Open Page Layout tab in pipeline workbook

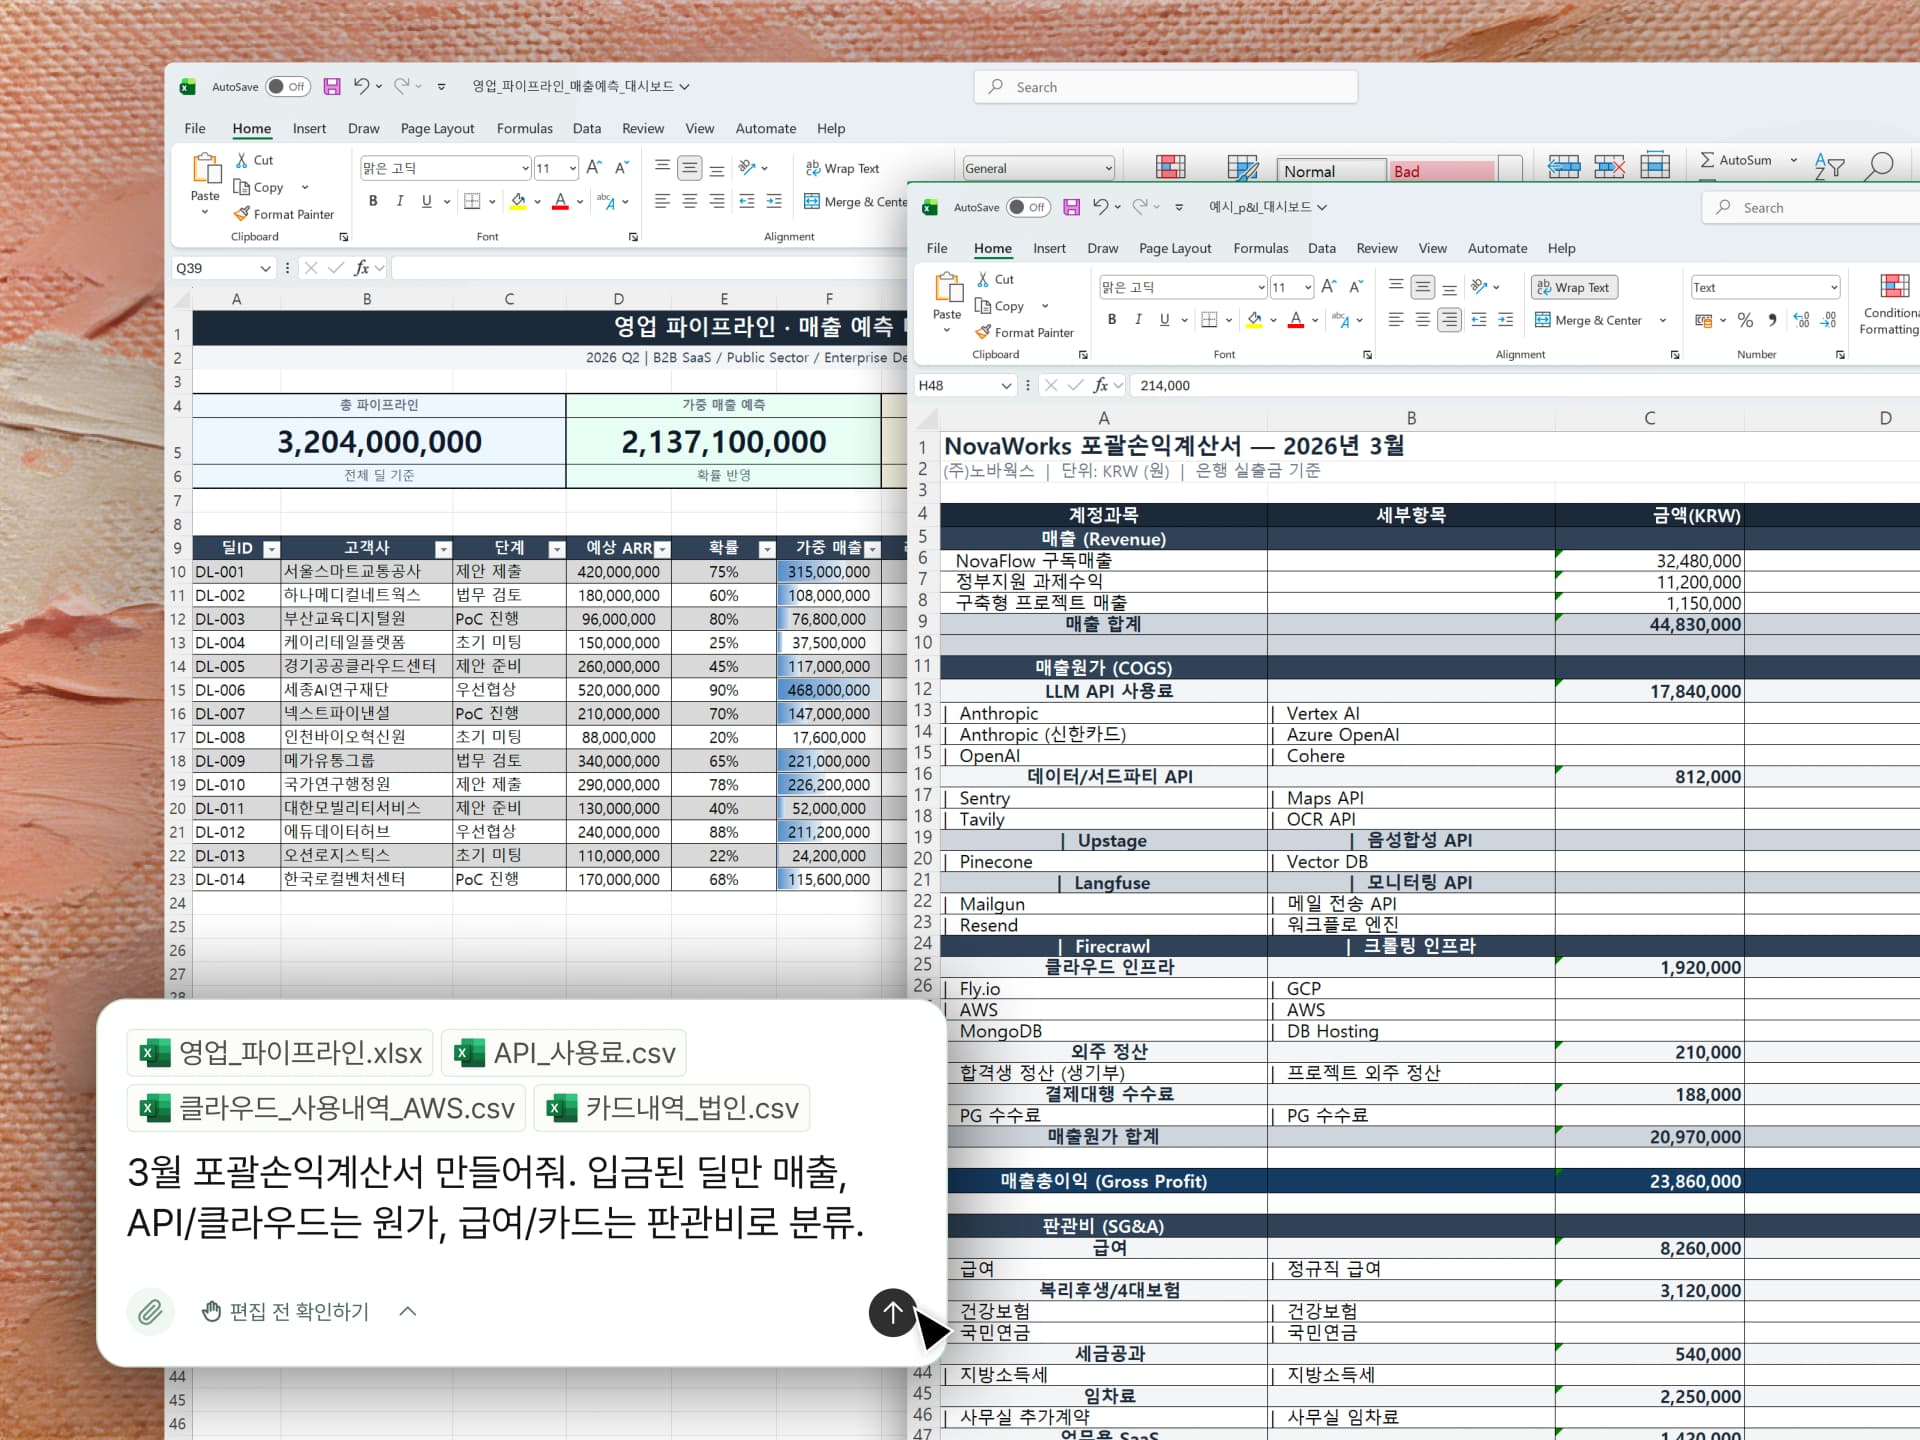click(437, 128)
